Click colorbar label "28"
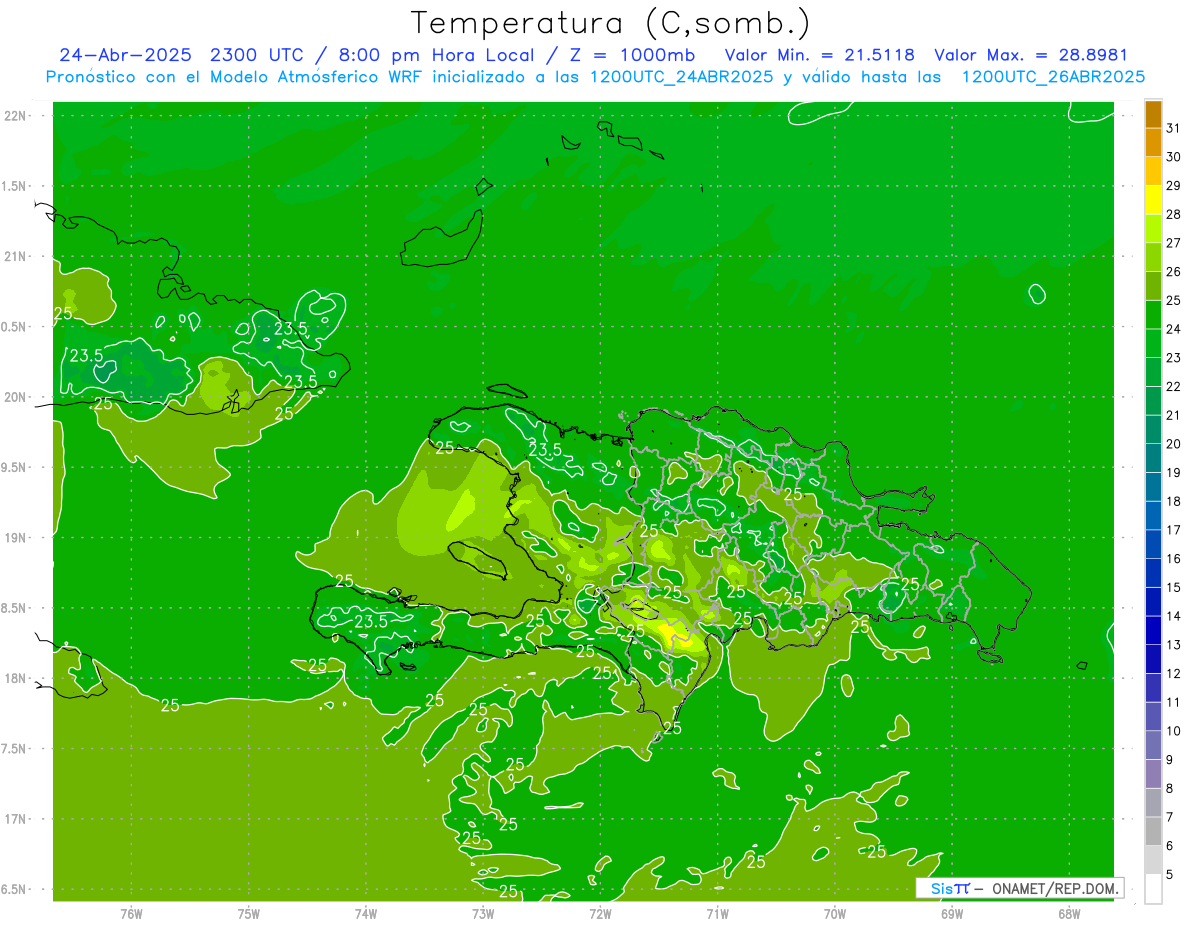The height and width of the screenshot is (927, 1200). (1173, 214)
